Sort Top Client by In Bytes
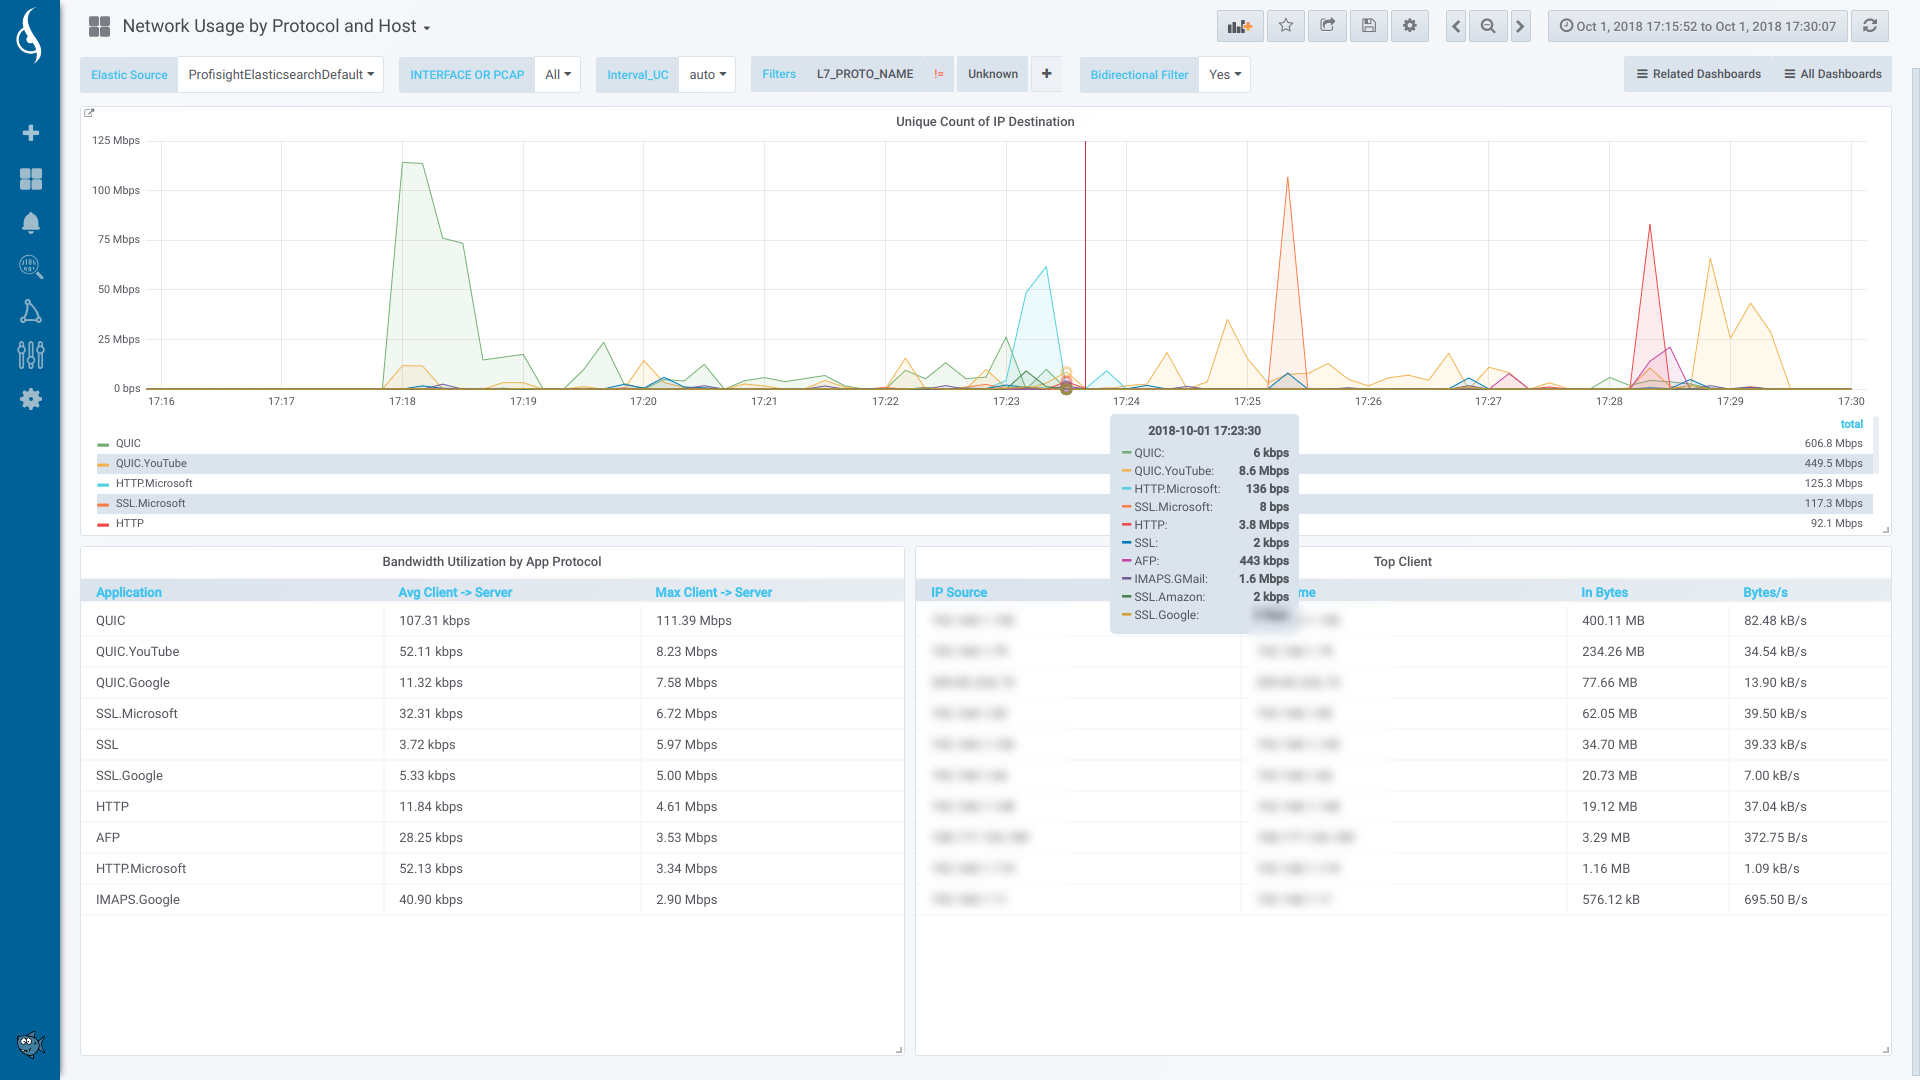Image resolution: width=1920 pixels, height=1080 pixels. (x=1604, y=593)
